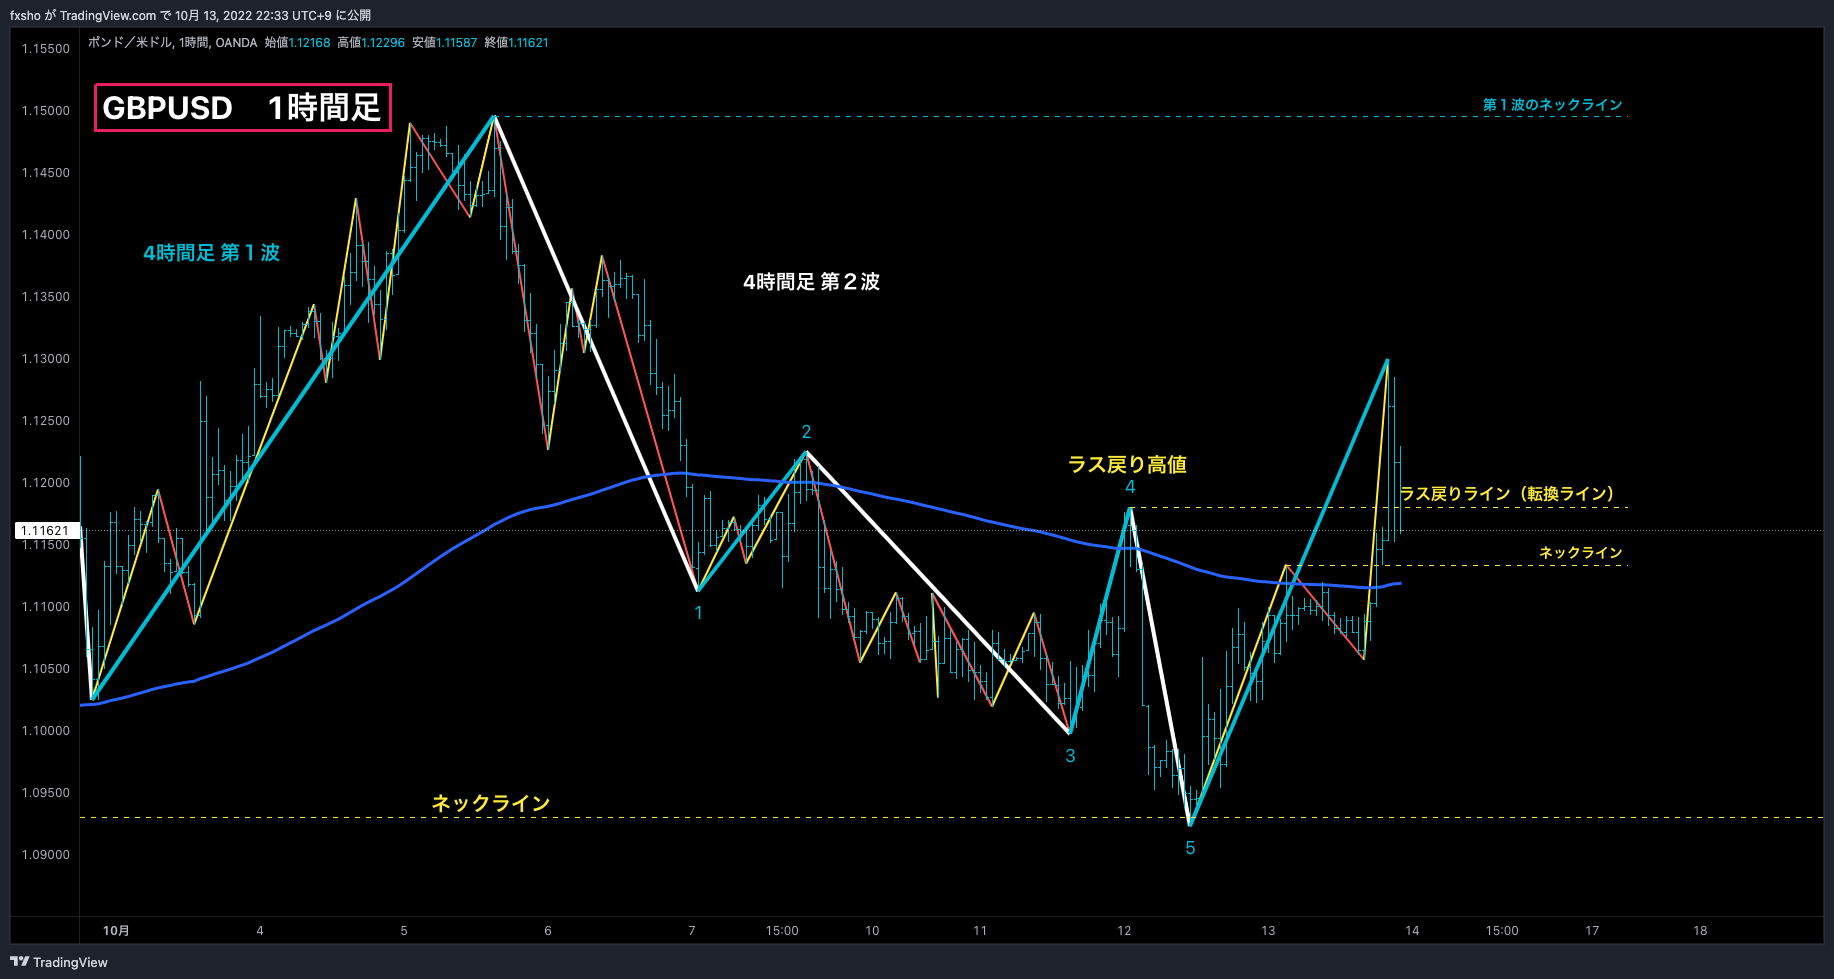Click the GBPUSD 1時間足 title box
Screen dimensions: 1834x979
click(x=243, y=107)
